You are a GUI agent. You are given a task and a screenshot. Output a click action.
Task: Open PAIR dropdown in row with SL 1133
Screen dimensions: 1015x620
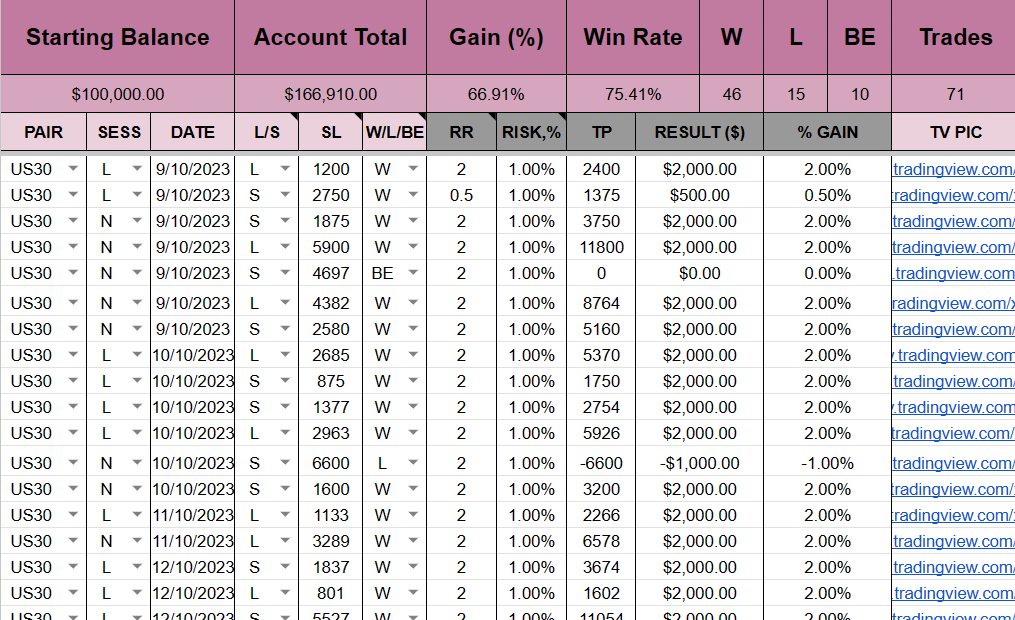pos(73,515)
